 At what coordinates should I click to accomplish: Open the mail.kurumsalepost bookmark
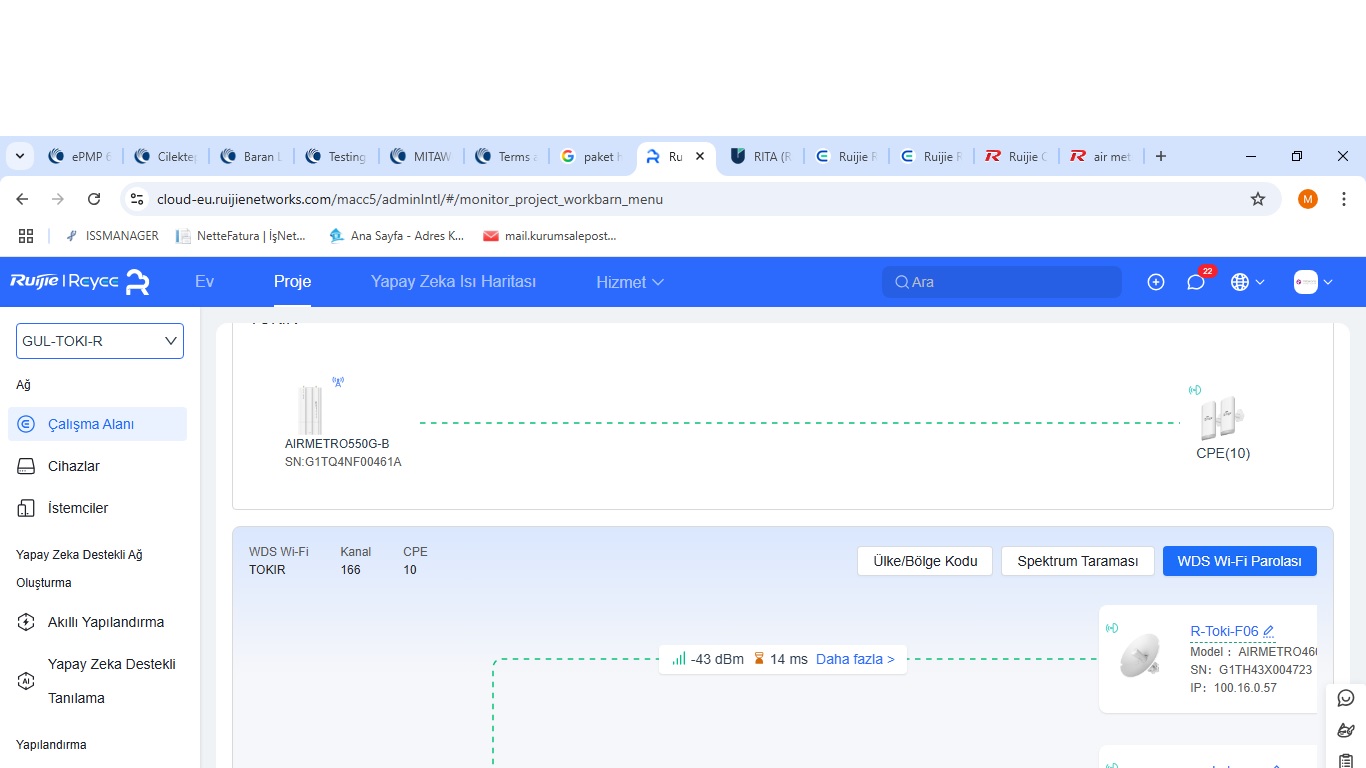(x=550, y=236)
